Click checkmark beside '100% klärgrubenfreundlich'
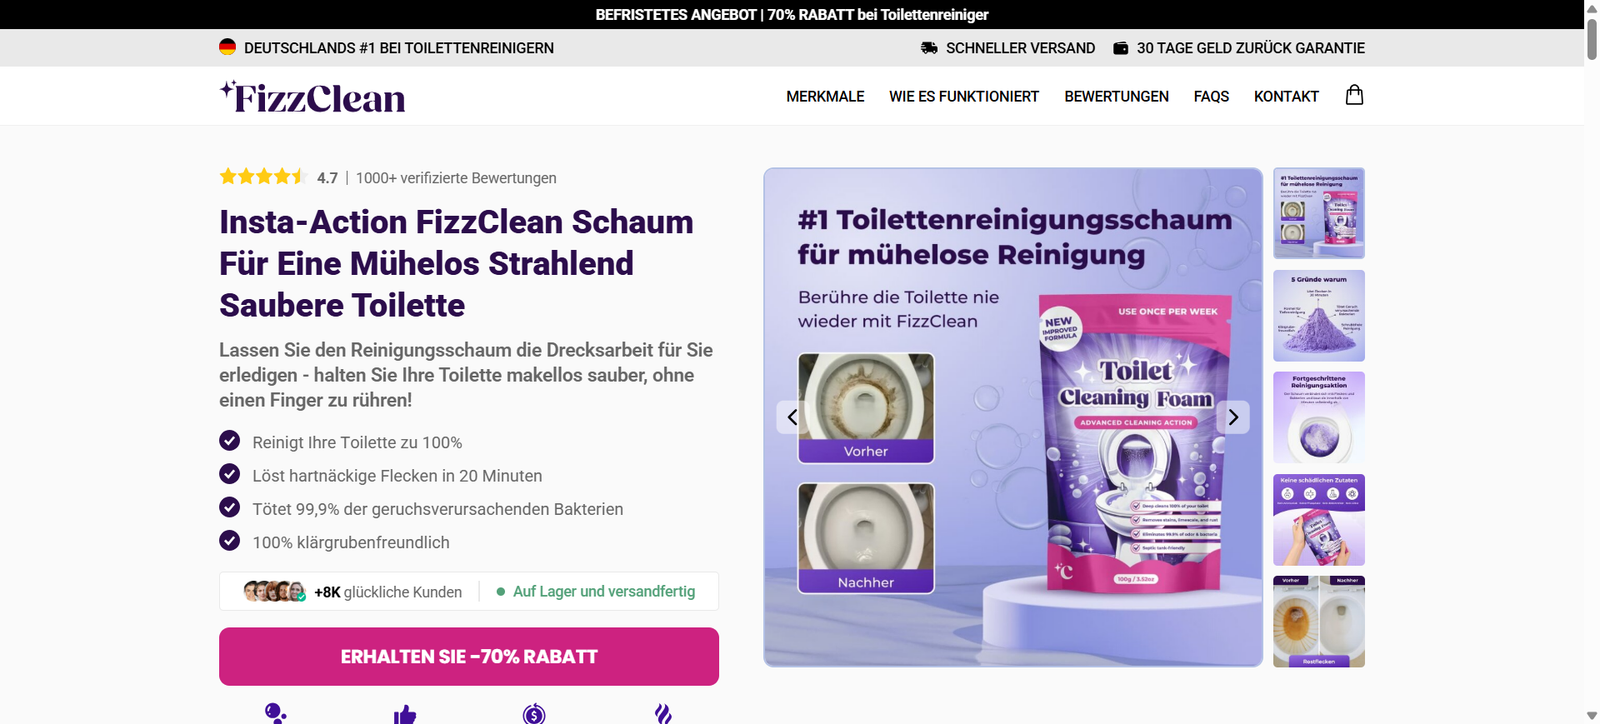1600x724 pixels. point(230,541)
